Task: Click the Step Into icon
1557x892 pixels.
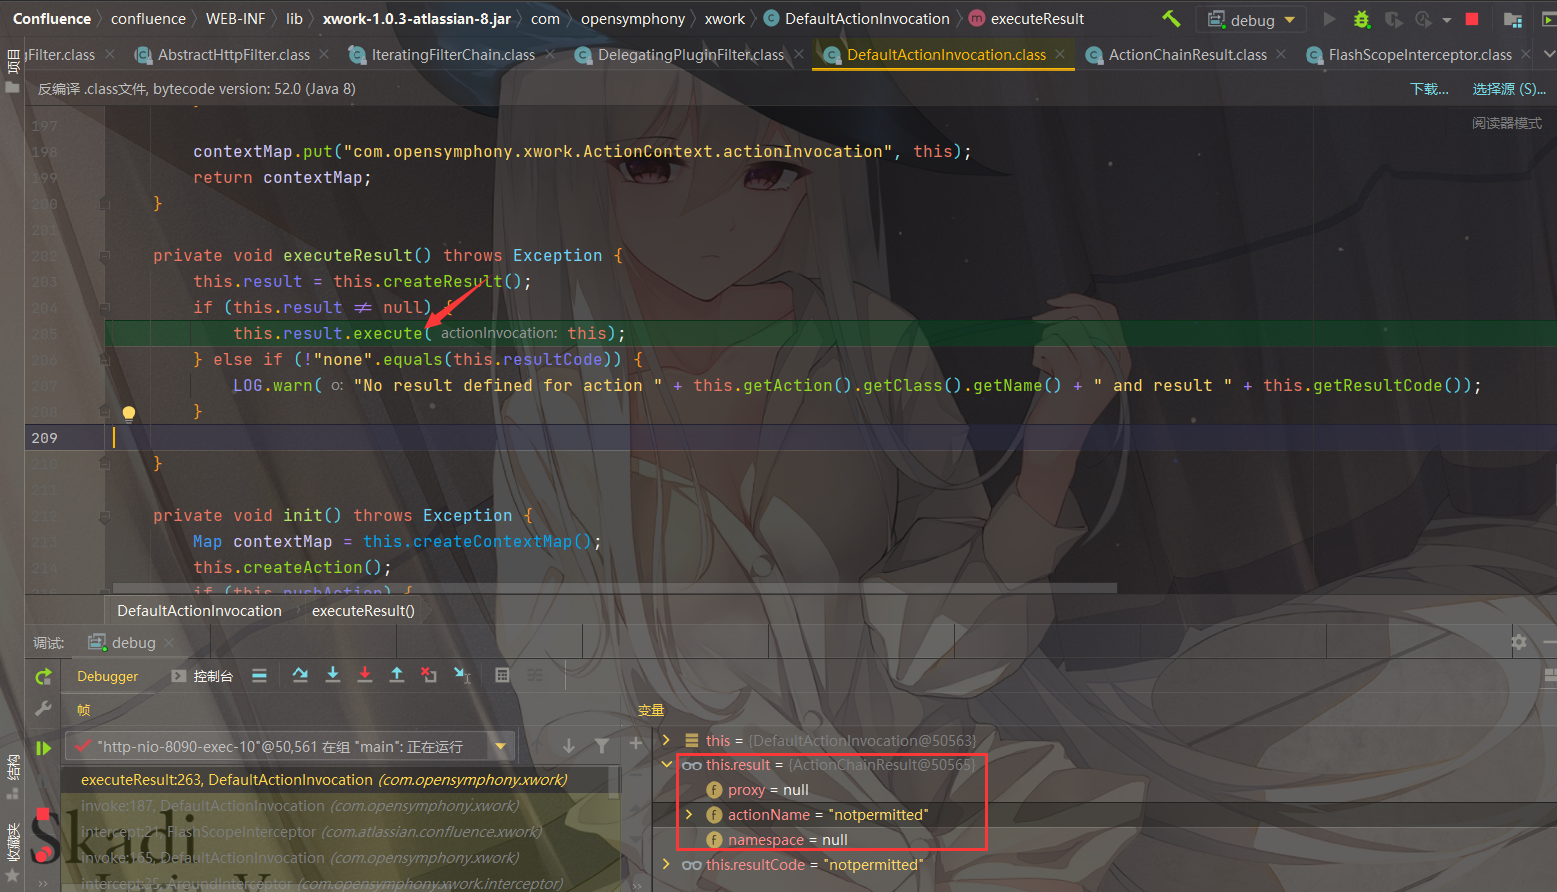Action: 333,675
